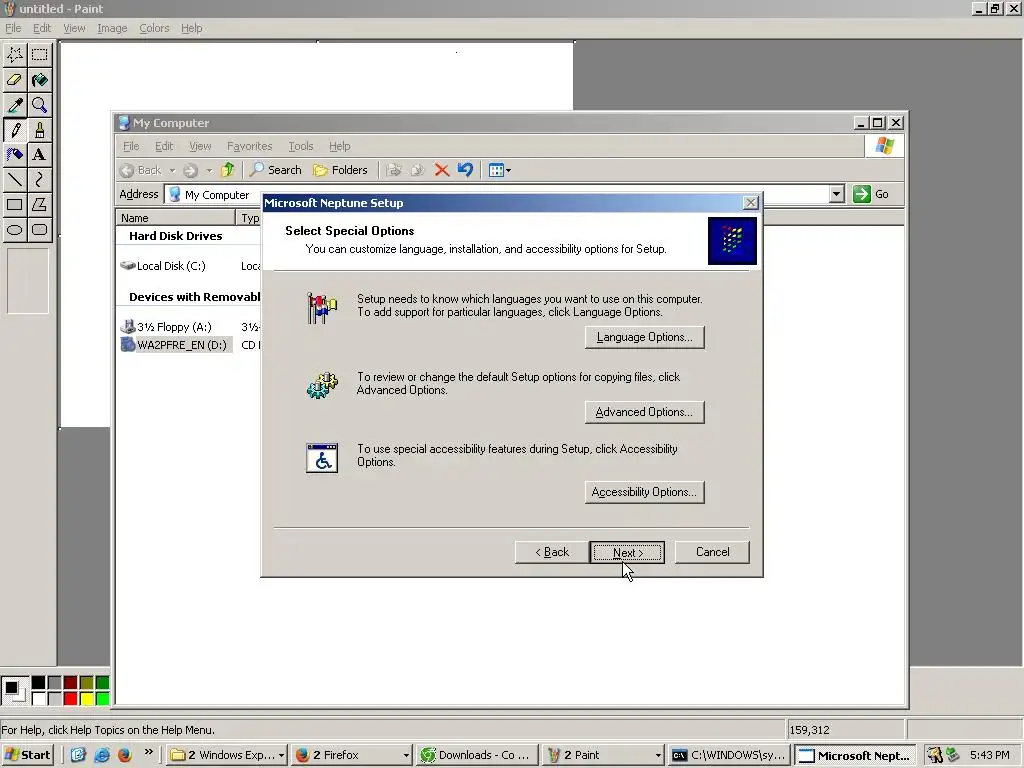Click the Forward arrow in My Computer toolbar
Screen dimensions: 1024x768
190,170
